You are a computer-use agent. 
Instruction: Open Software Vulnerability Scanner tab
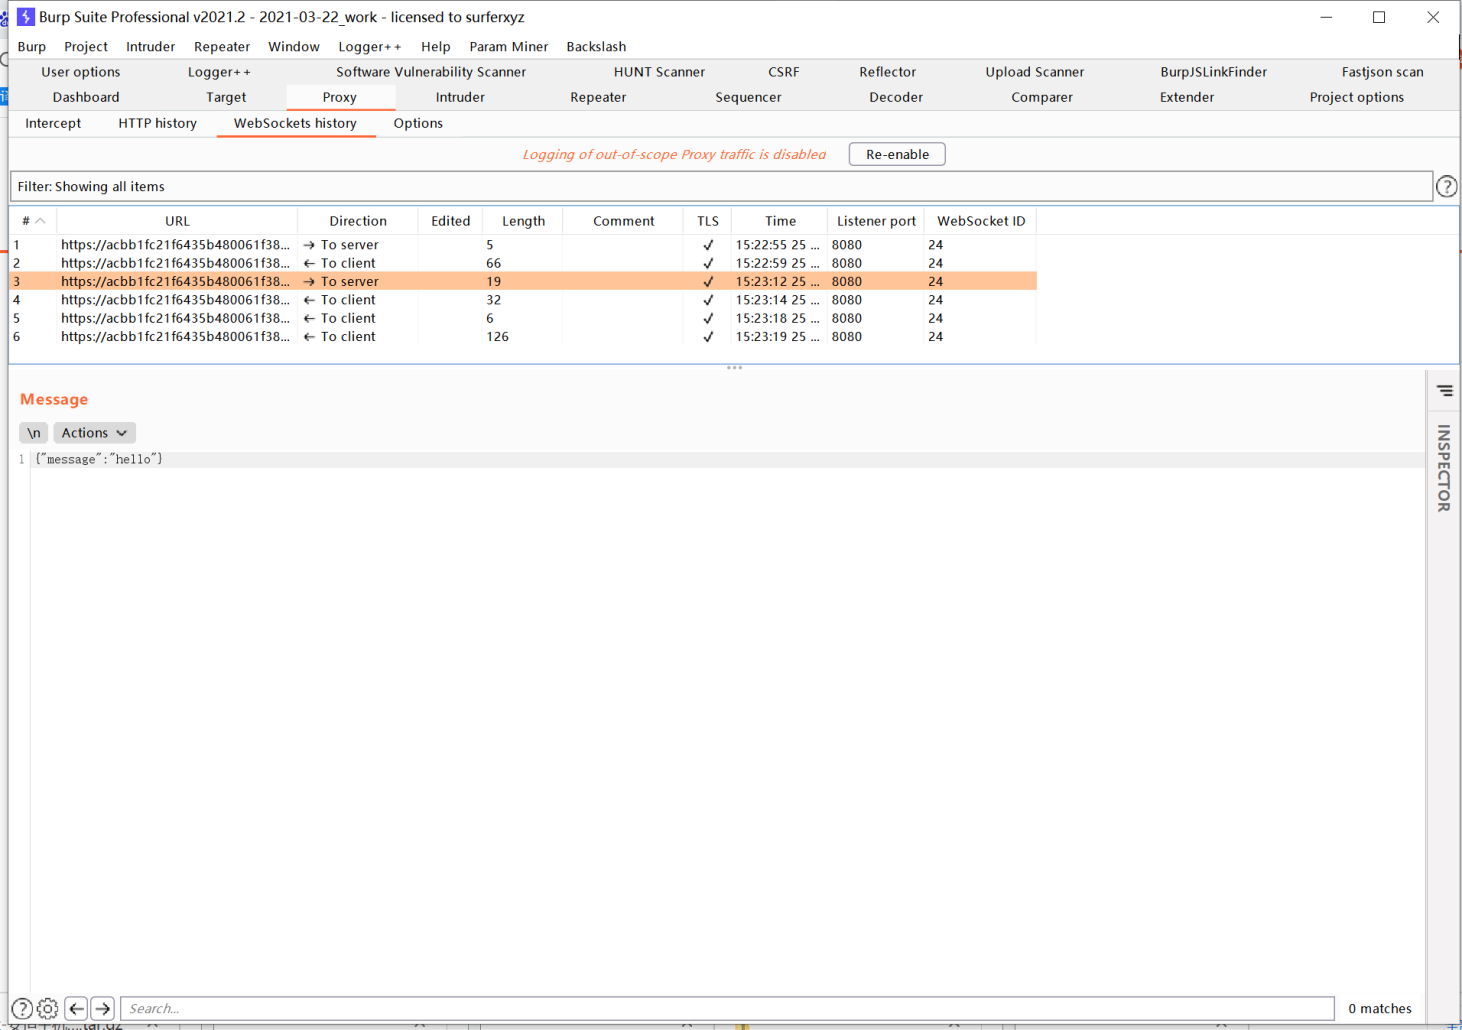(x=431, y=72)
